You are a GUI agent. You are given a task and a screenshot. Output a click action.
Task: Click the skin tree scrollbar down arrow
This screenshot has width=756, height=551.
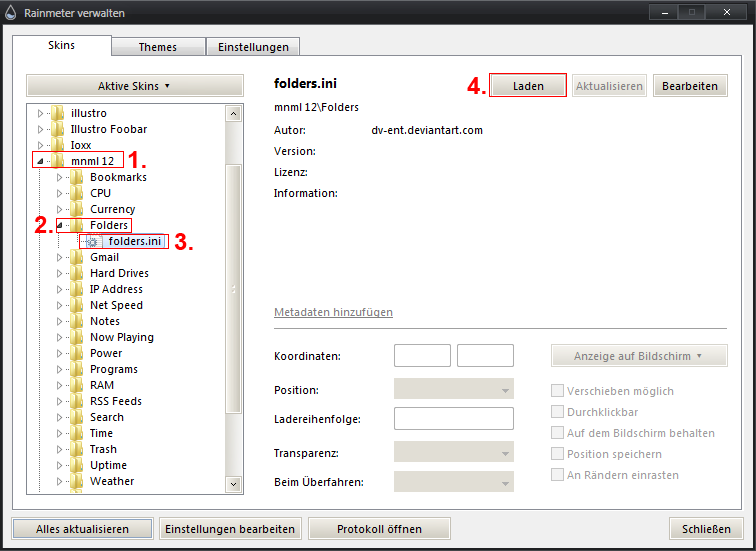click(234, 485)
